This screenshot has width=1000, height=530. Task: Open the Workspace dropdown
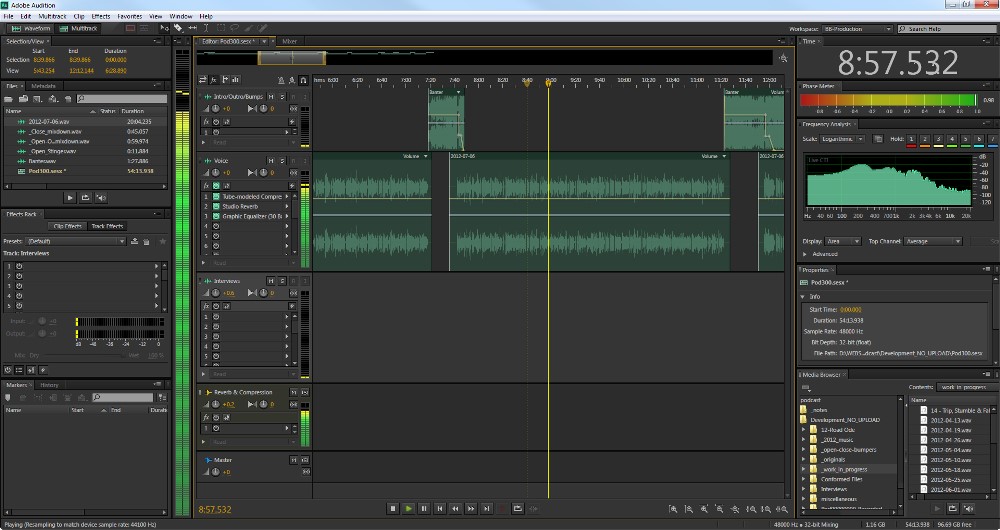point(857,29)
